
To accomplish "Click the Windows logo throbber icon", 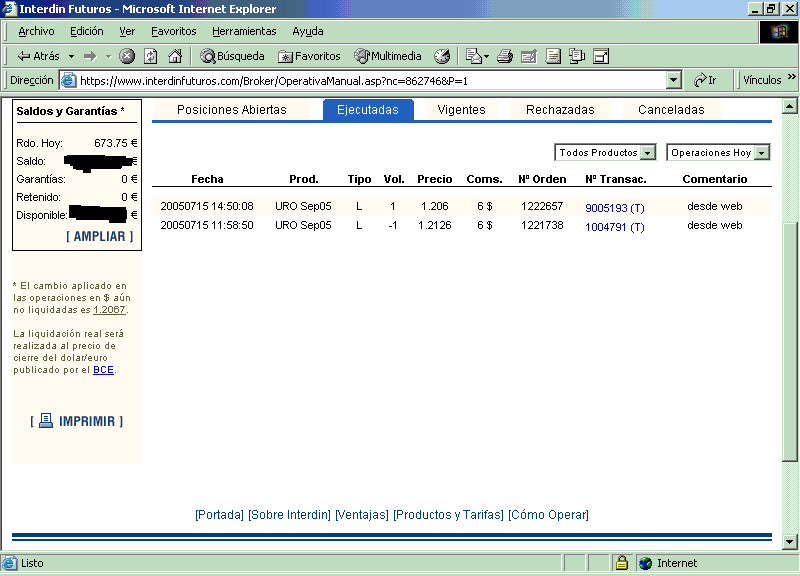I will pyautogui.click(x=778, y=32).
